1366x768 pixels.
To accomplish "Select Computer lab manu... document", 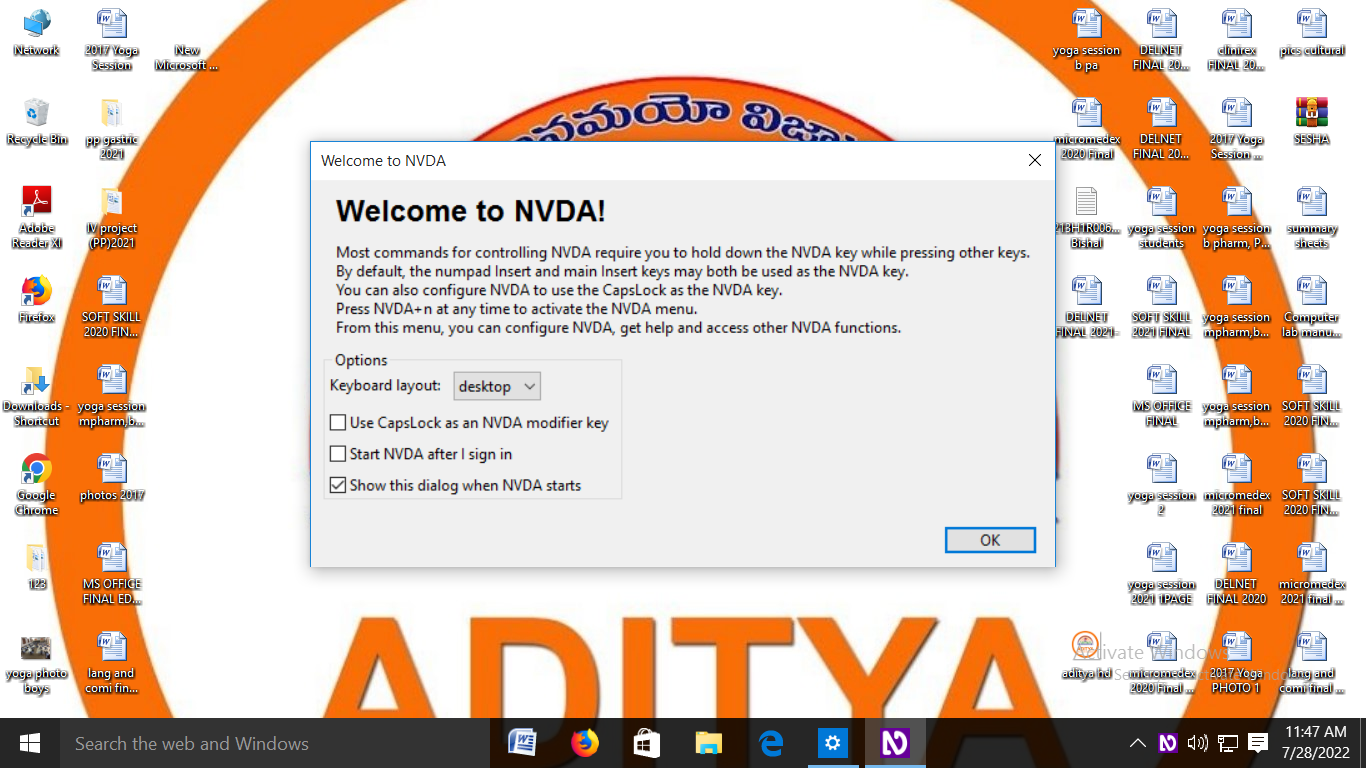I will coord(1311,306).
